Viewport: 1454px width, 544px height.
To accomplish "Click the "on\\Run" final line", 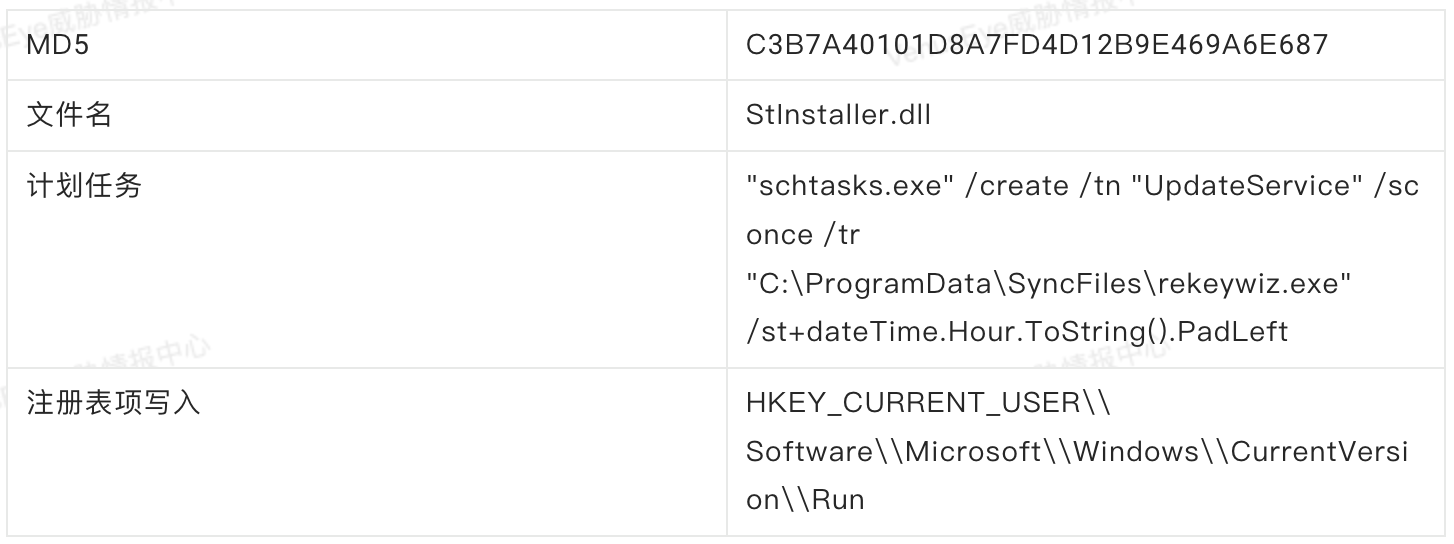I will pyautogui.click(x=805, y=499).
